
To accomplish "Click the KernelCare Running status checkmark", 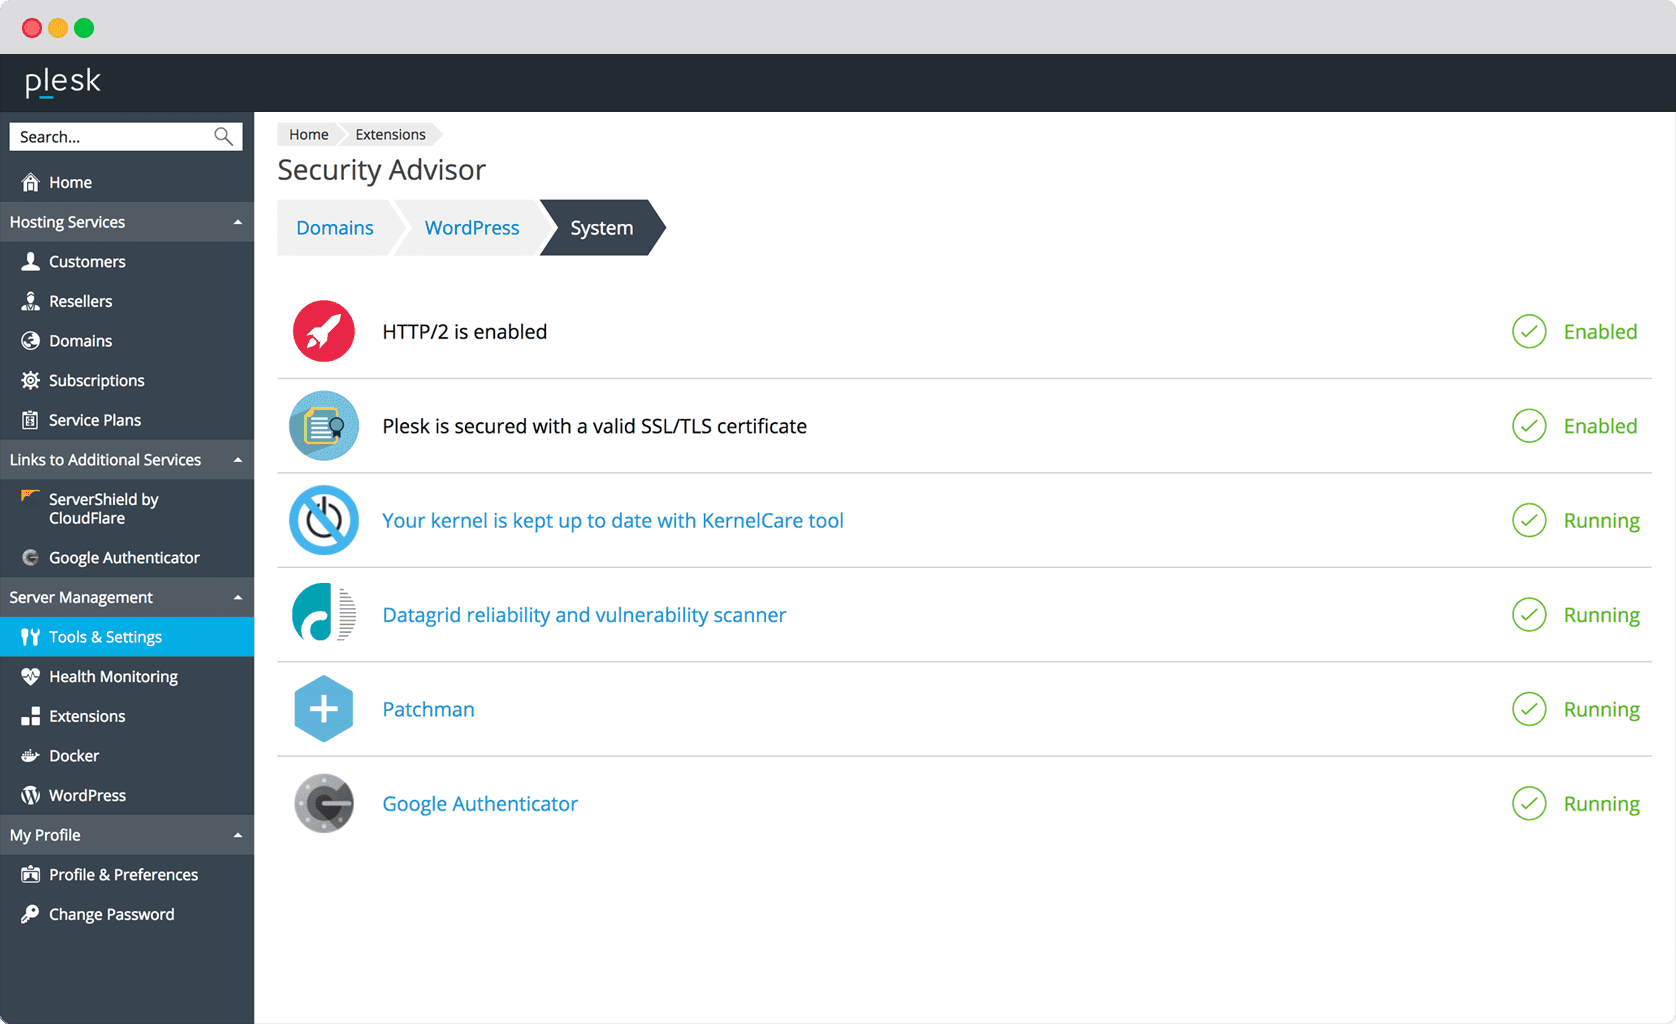I will click(1528, 520).
